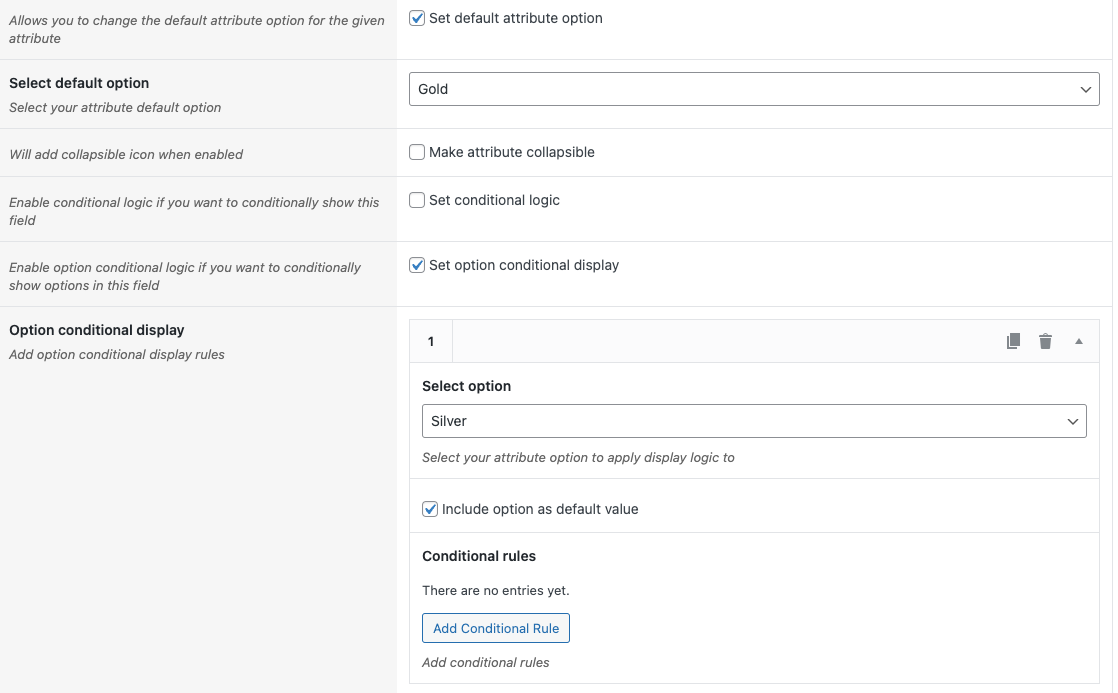Click the chevron on the Silver dropdown
The image size is (1118, 693).
[1073, 422]
